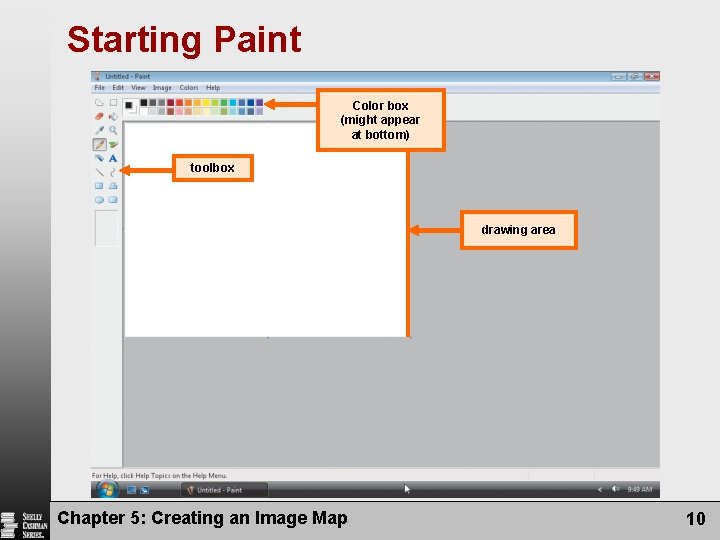This screenshot has height=540, width=720.
Task: Open the Image menu
Action: tap(162, 87)
